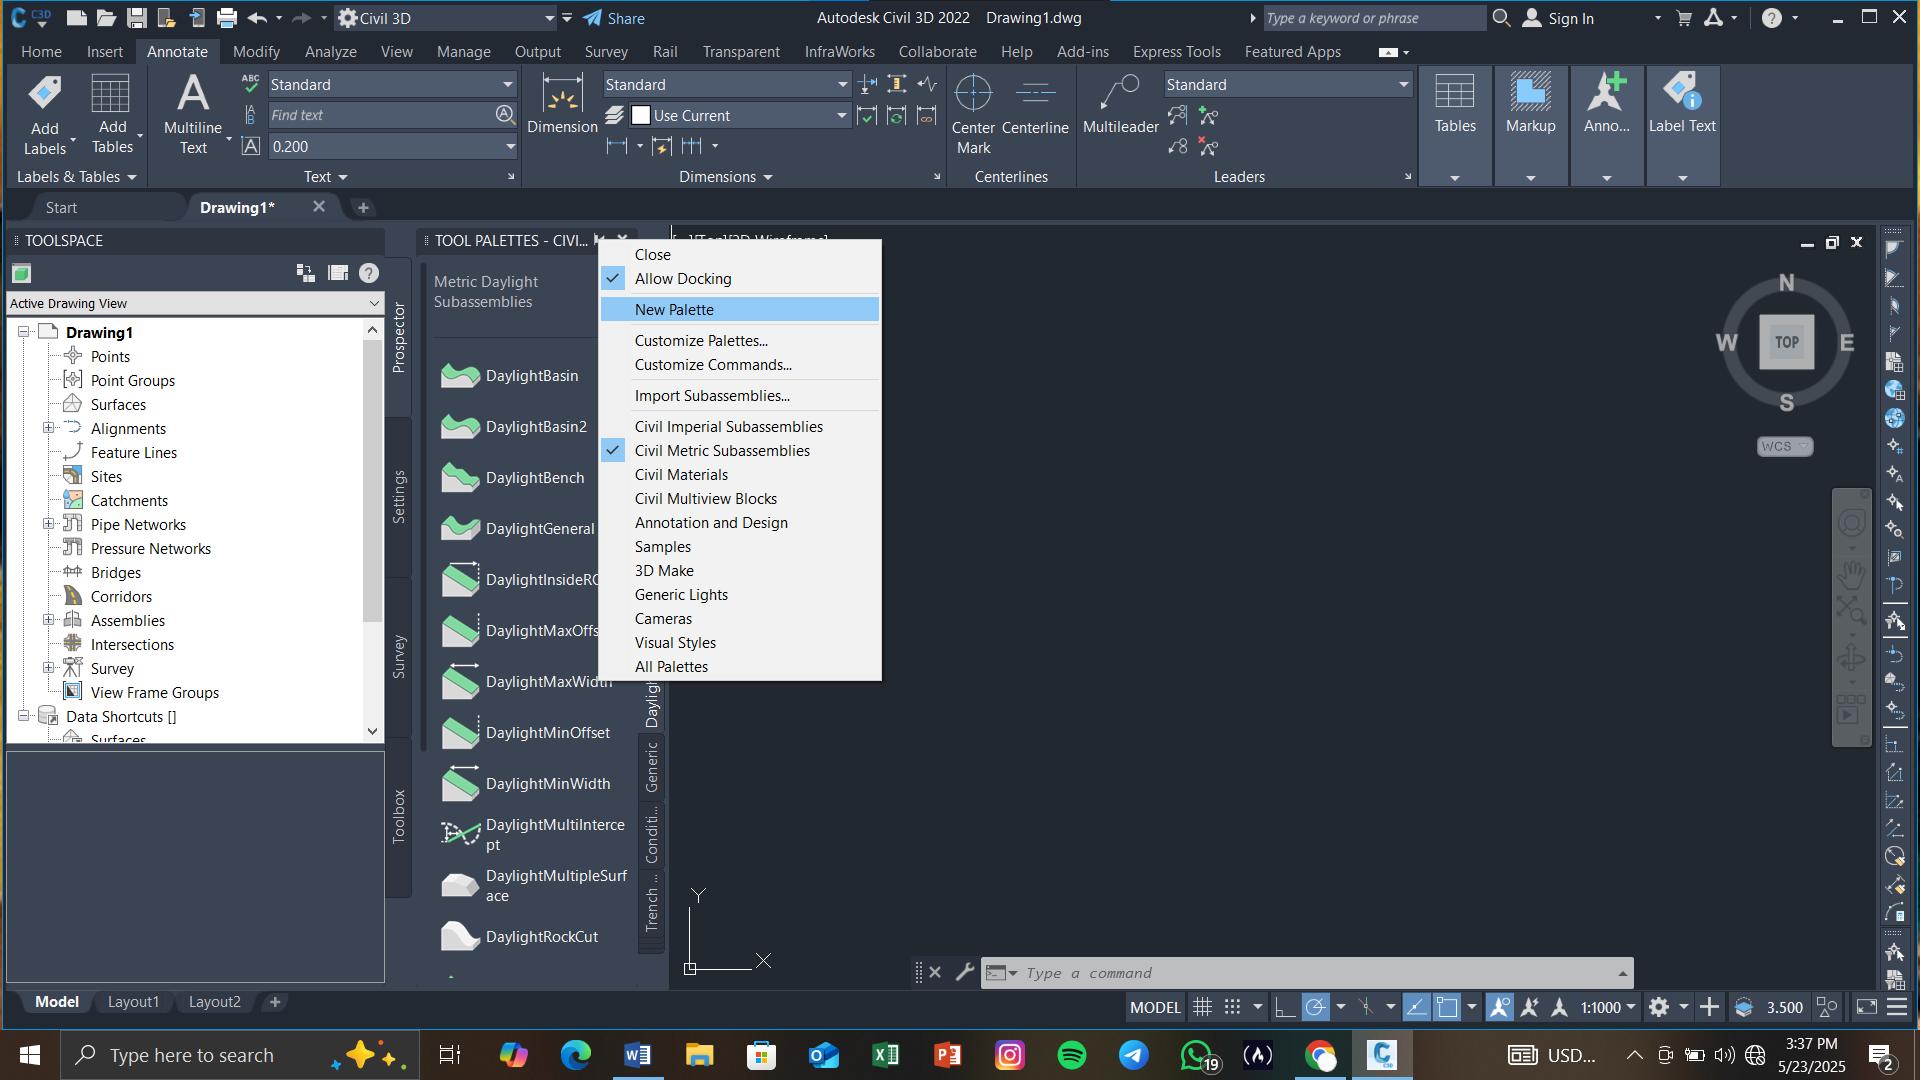
Task: Select Import Subassemblies menu entry
Action: click(x=740, y=396)
